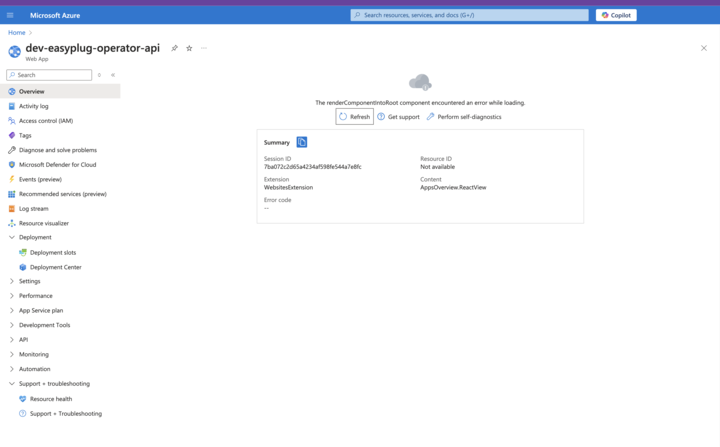Image resolution: width=720 pixels, height=447 pixels.
Task: Click the Resource ID 'Not available' text
Action: click(438, 167)
